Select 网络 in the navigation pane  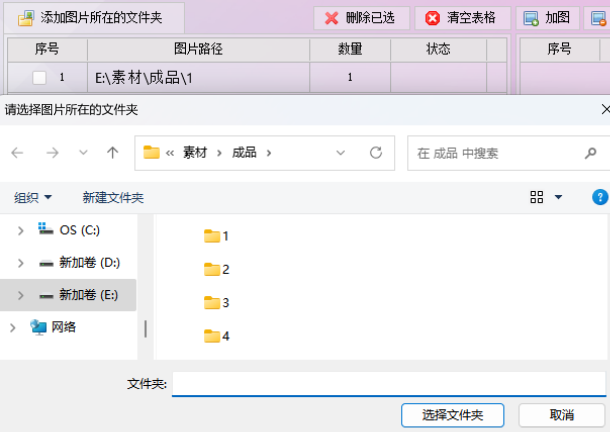coord(53,327)
